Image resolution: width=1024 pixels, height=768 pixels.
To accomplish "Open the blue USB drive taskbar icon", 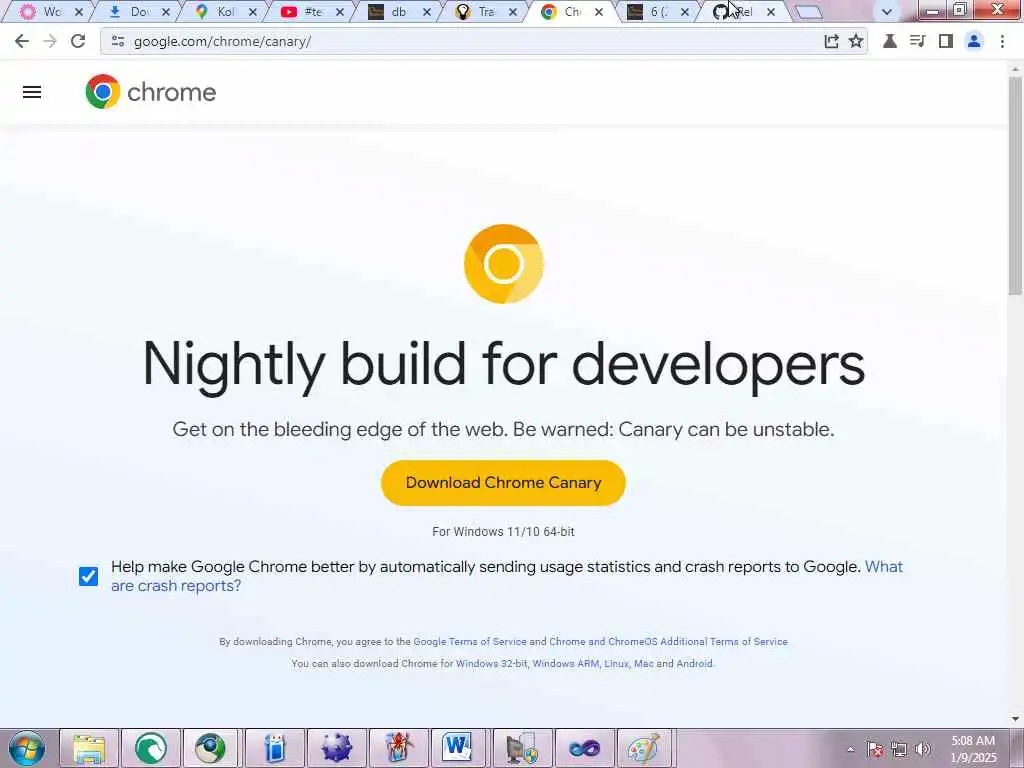I will tap(275, 748).
